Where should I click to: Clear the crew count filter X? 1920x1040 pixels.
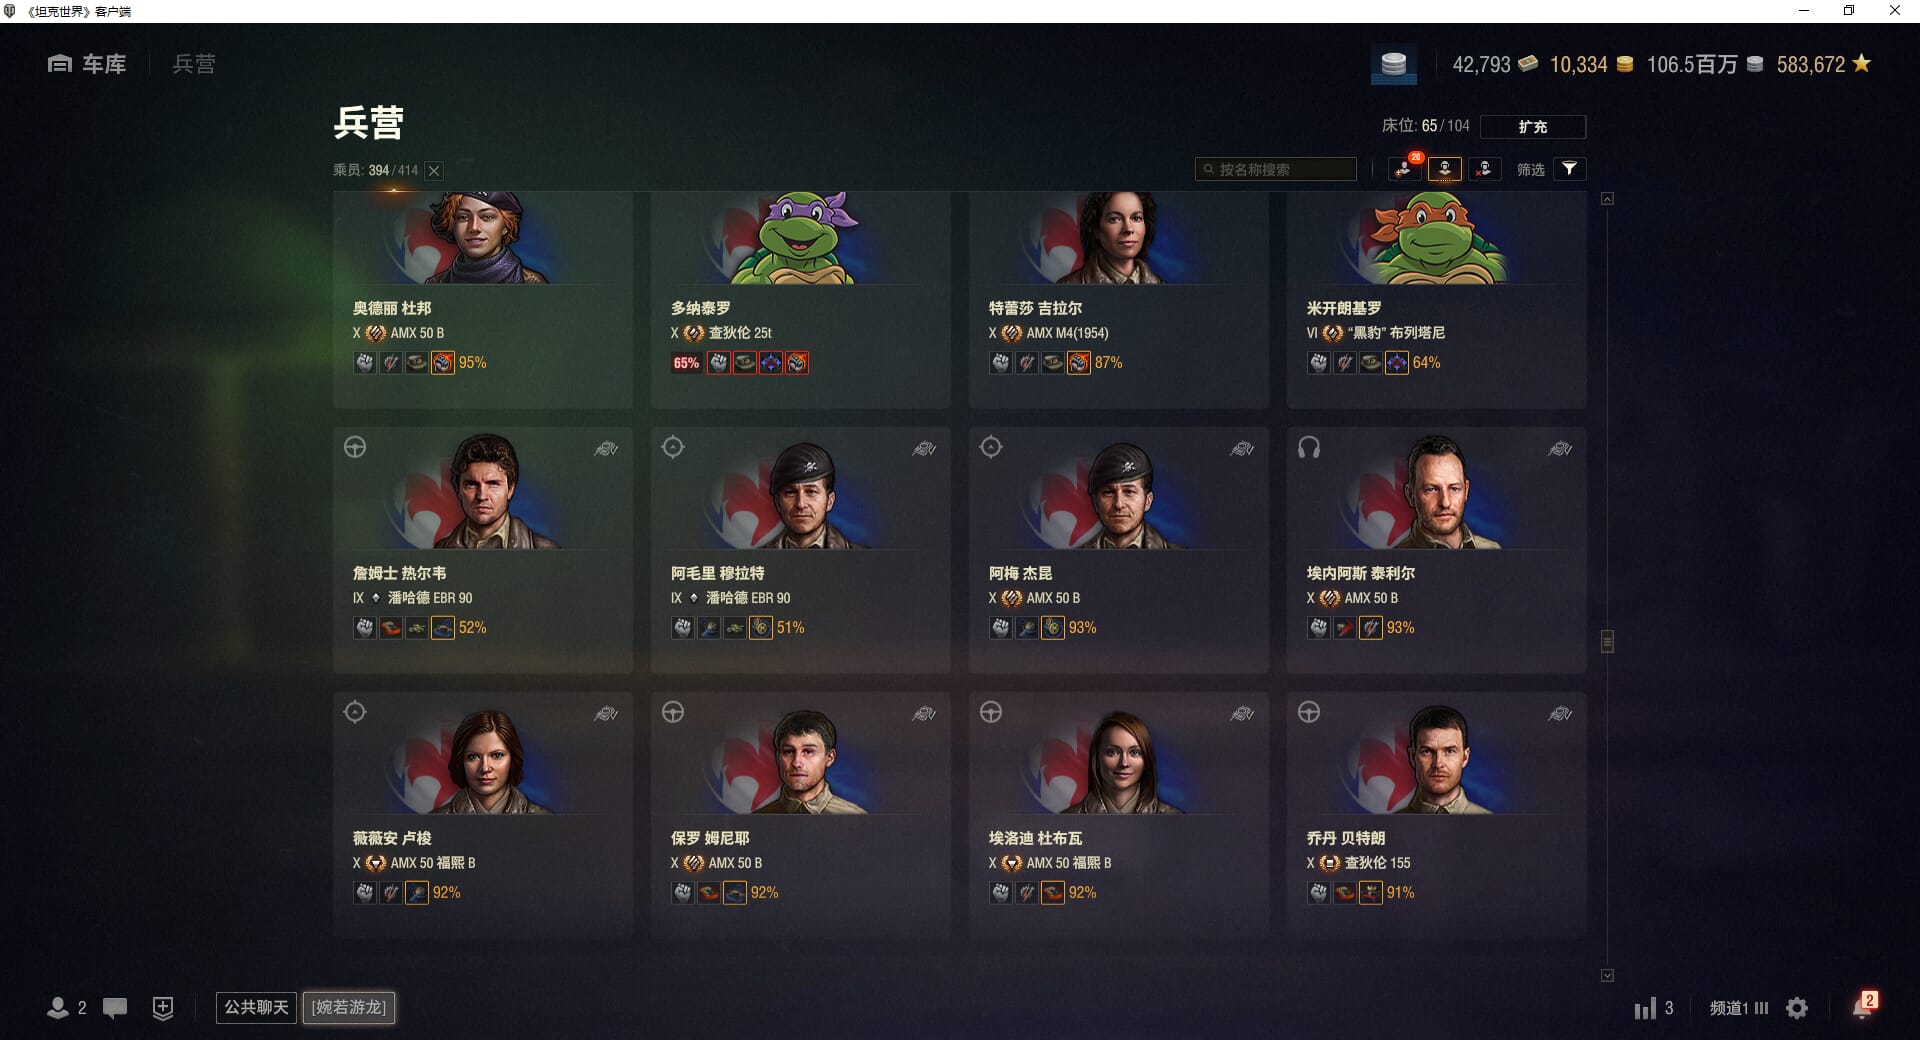(434, 171)
